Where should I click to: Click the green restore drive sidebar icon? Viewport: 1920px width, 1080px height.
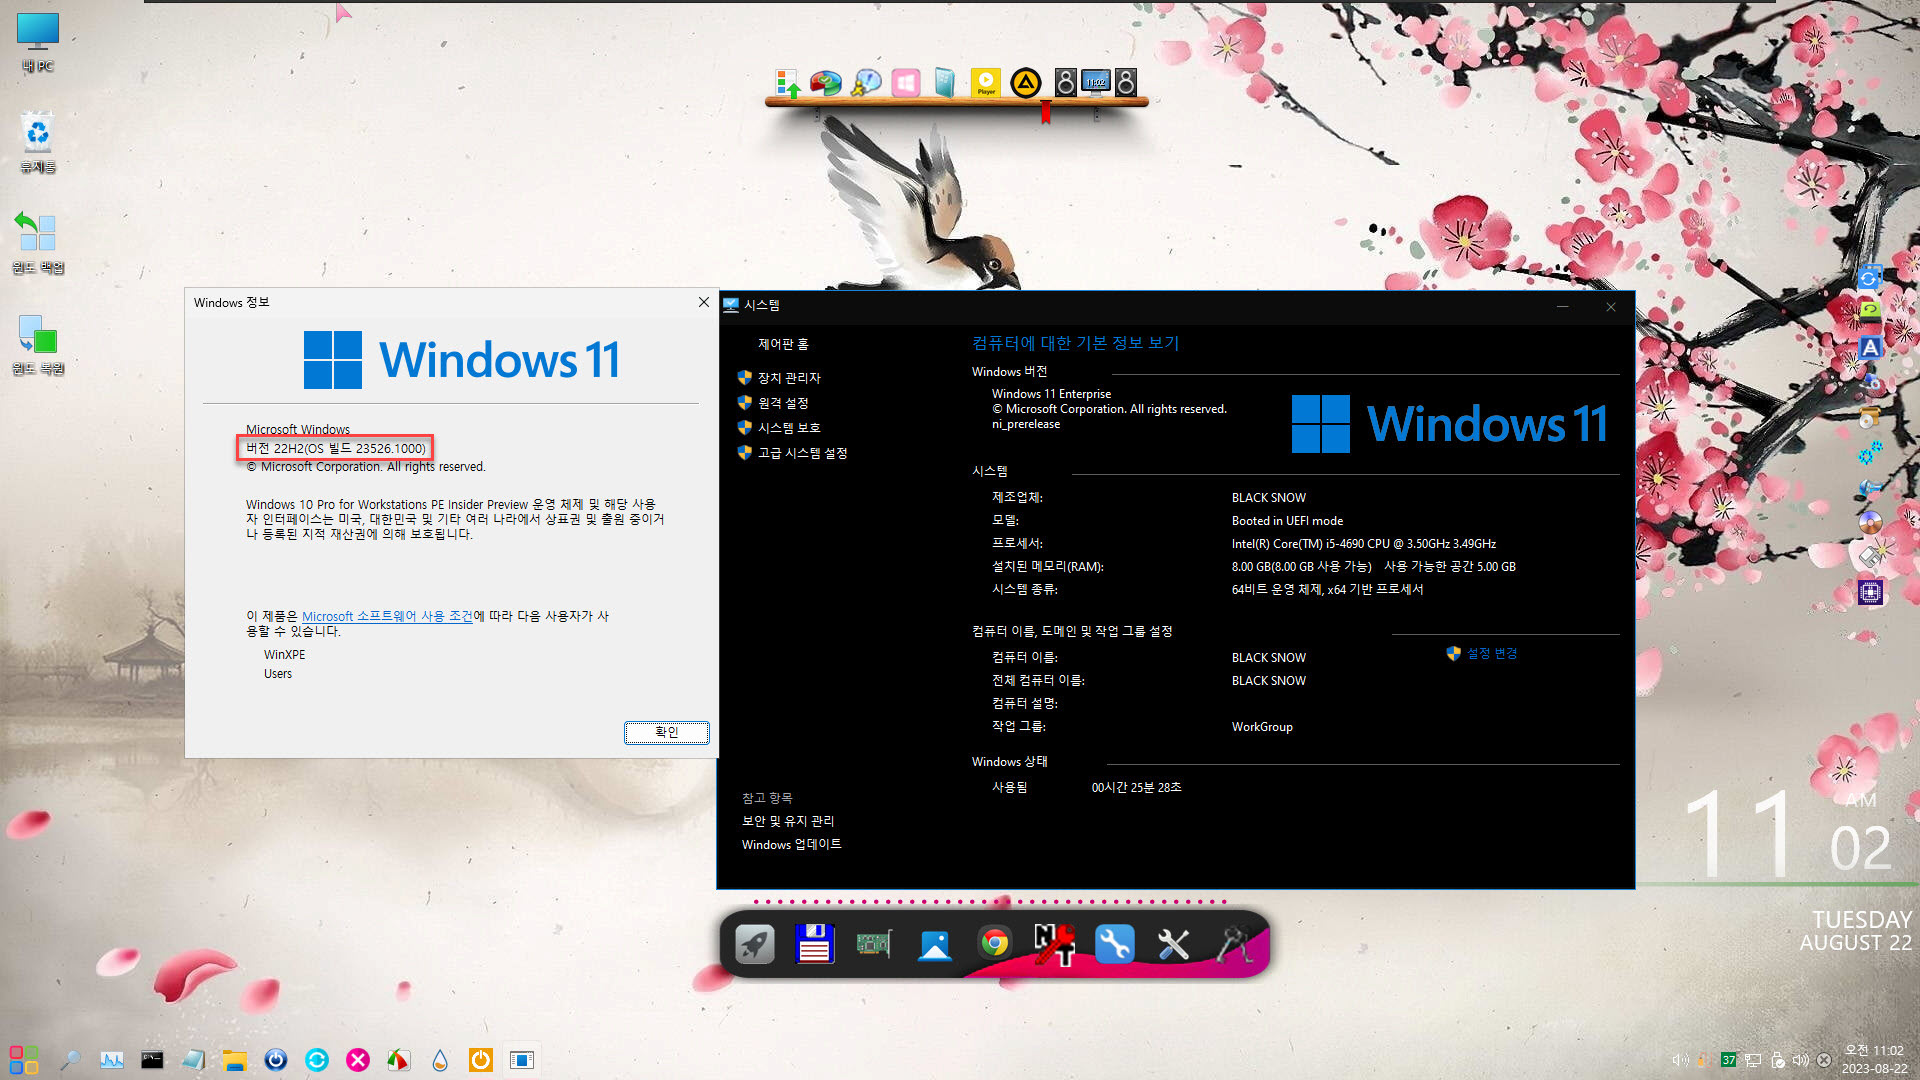(1871, 312)
